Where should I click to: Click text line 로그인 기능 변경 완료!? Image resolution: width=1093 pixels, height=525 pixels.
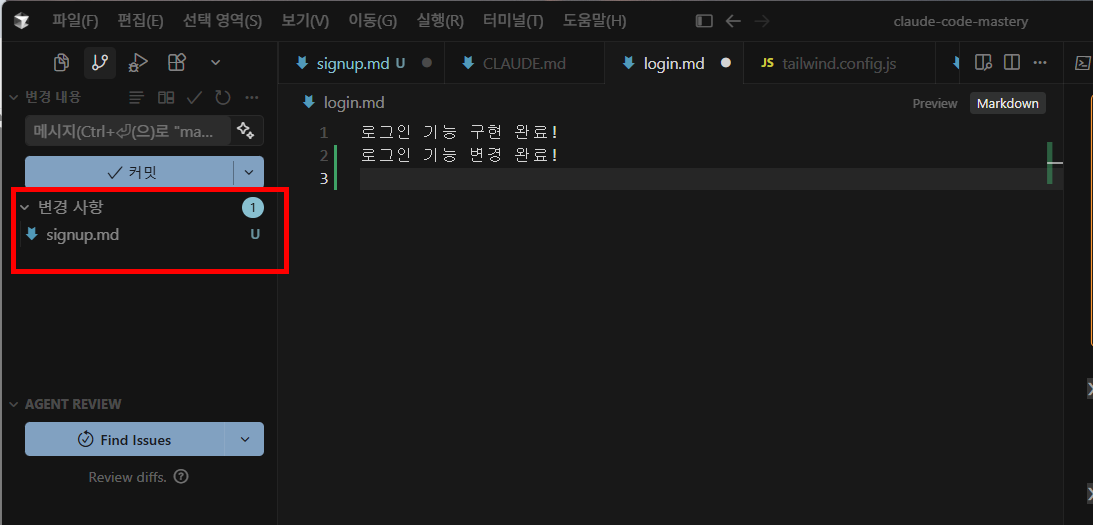point(460,155)
